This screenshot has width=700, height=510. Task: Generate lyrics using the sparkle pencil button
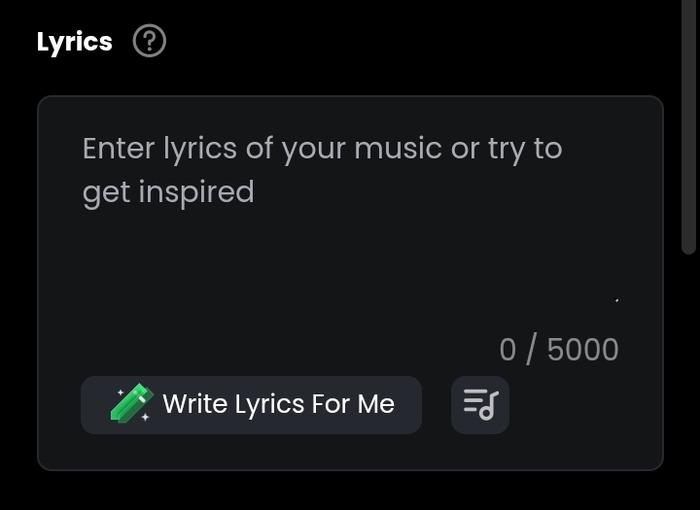[251, 404]
